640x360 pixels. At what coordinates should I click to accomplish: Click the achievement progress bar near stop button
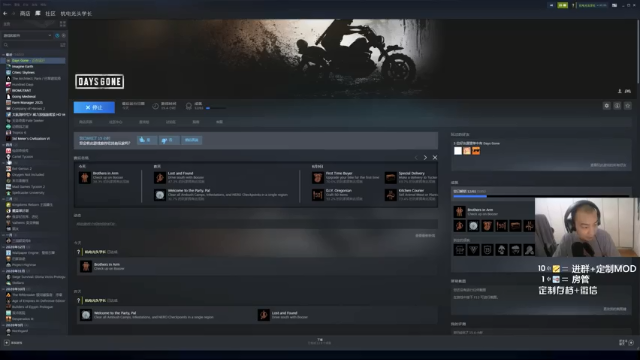pyautogui.click(x=216, y=108)
